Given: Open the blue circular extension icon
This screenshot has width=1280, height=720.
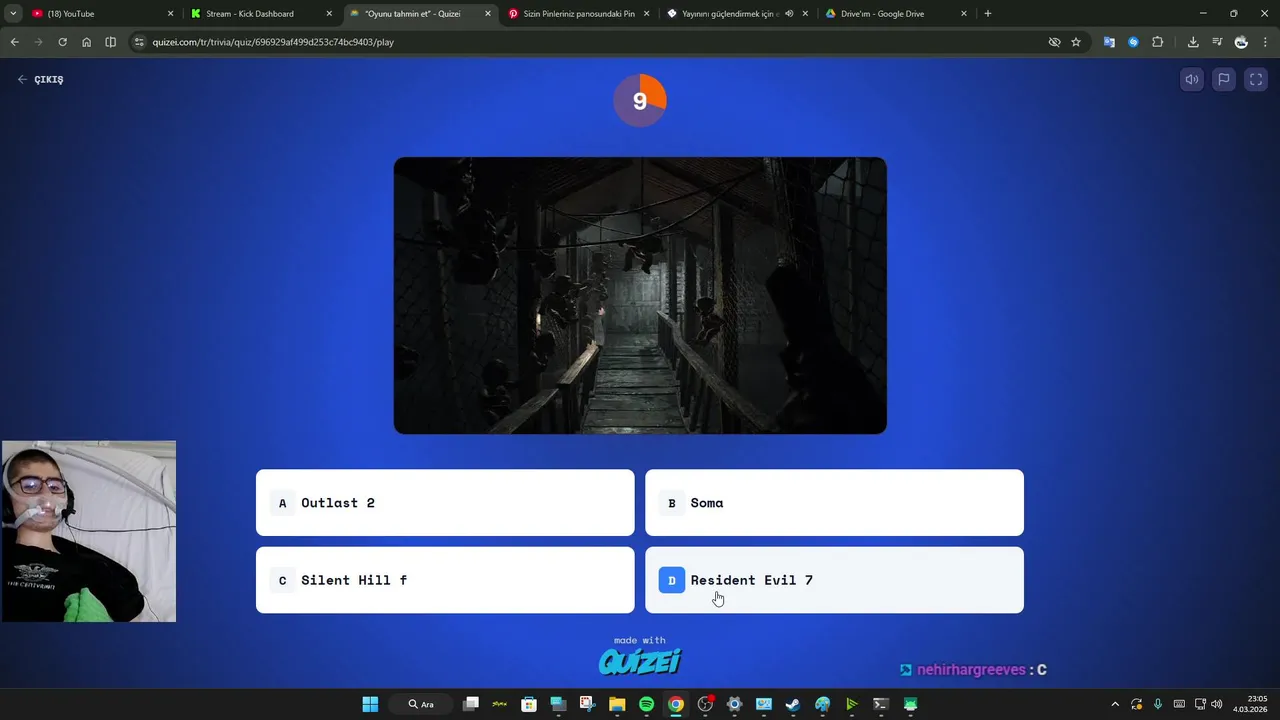Looking at the screenshot, I should point(1133,42).
